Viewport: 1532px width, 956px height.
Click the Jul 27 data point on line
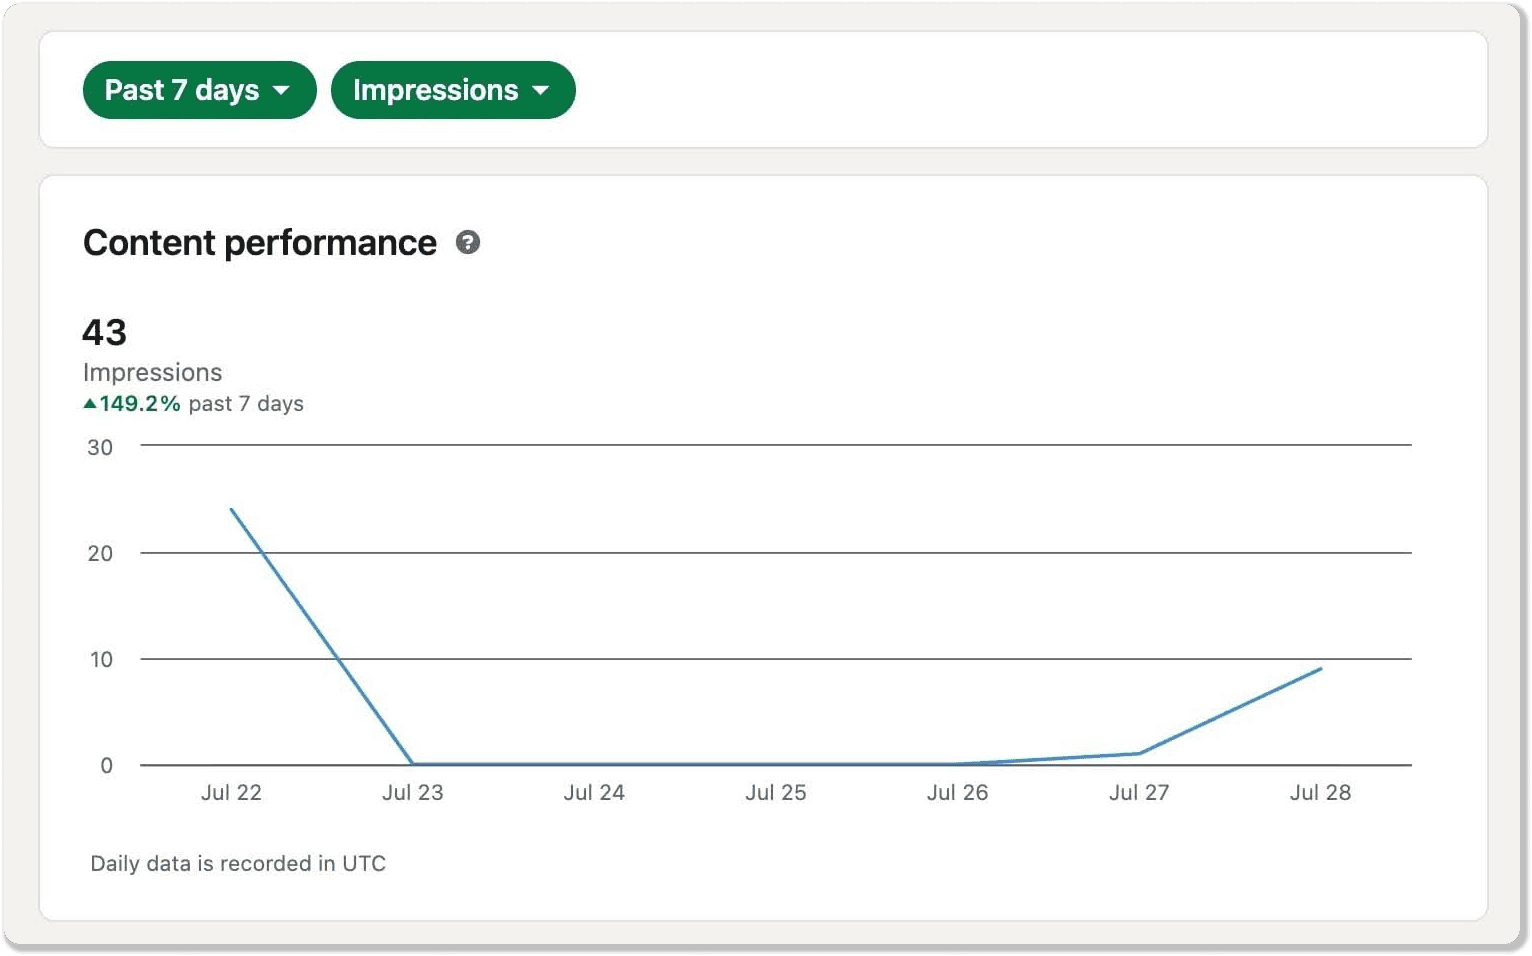pos(1139,753)
